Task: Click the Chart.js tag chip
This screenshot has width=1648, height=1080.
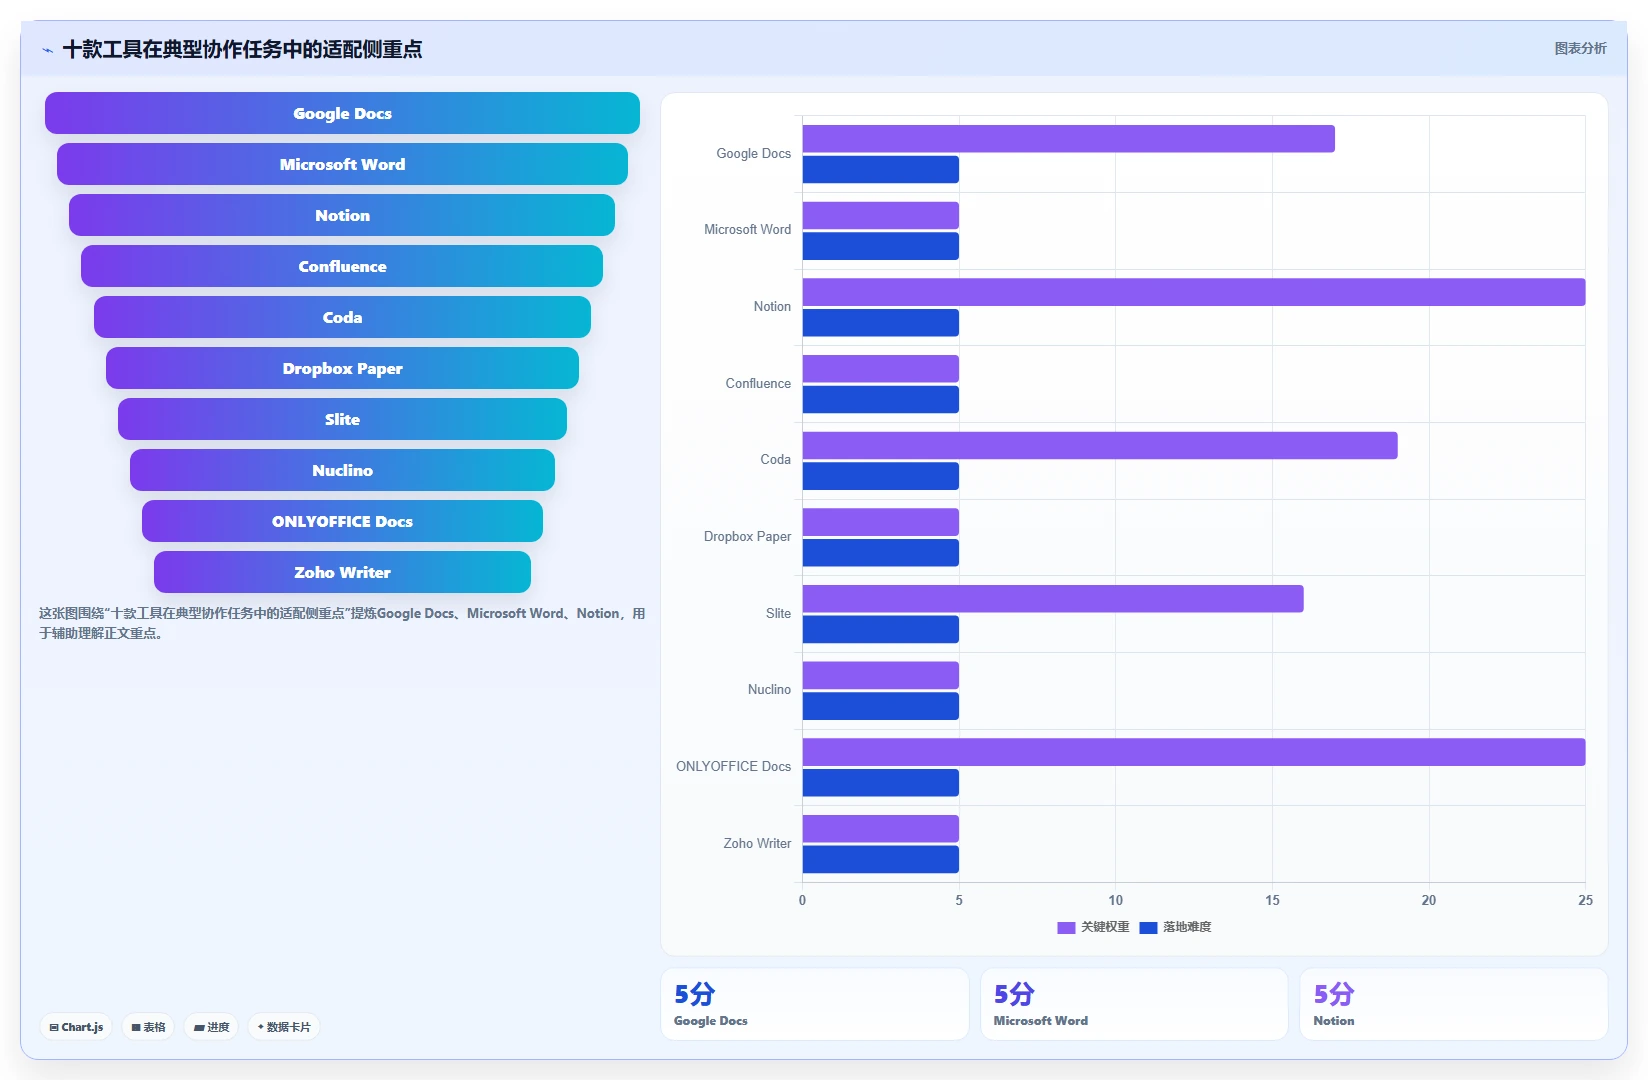Action: coord(77,1027)
